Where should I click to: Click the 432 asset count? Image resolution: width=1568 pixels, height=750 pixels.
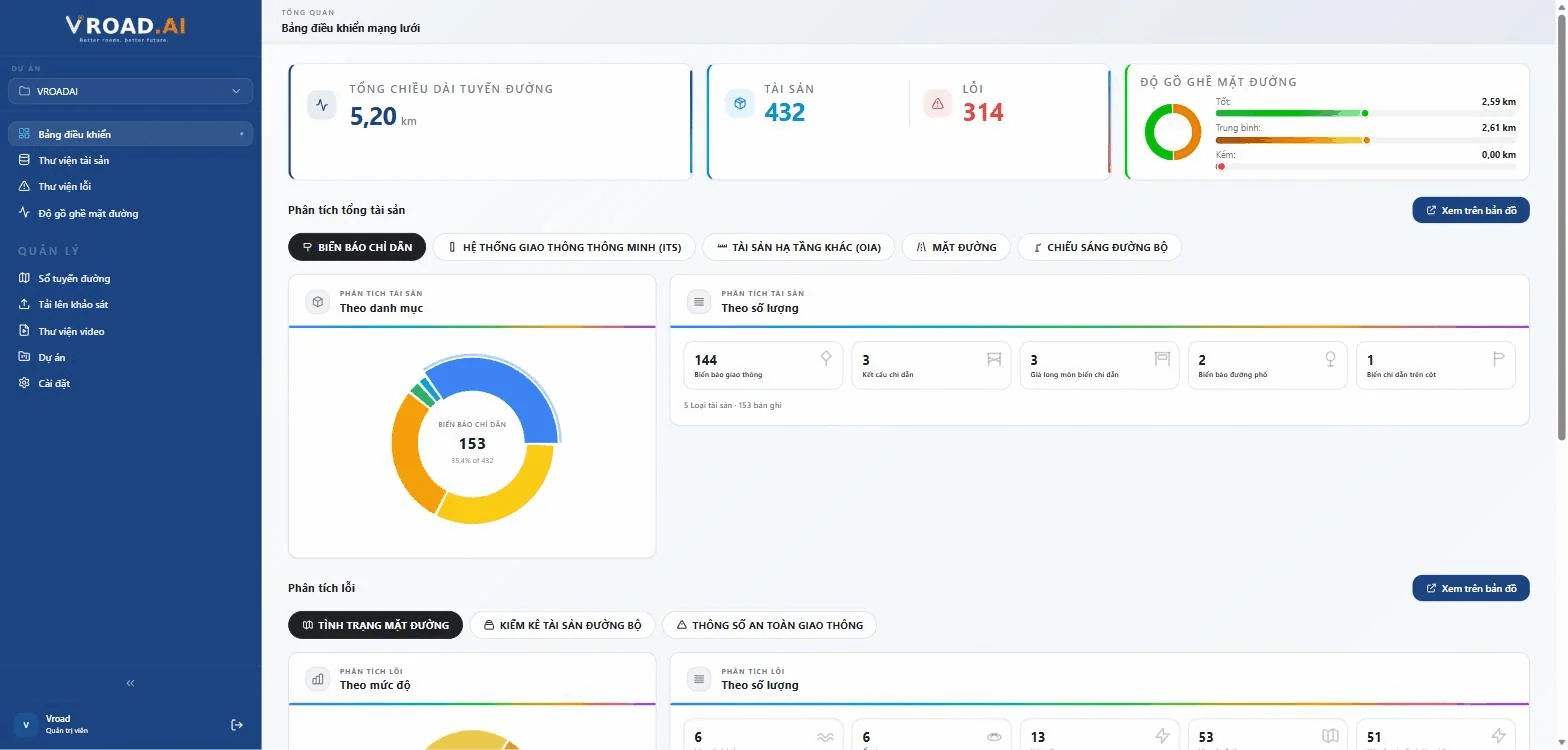[785, 112]
